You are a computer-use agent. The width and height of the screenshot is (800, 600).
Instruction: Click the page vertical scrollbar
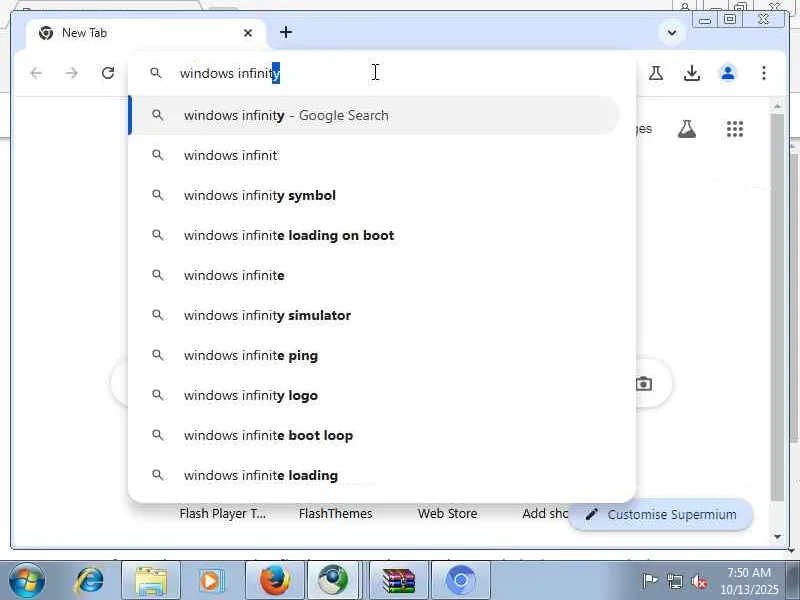777,306
